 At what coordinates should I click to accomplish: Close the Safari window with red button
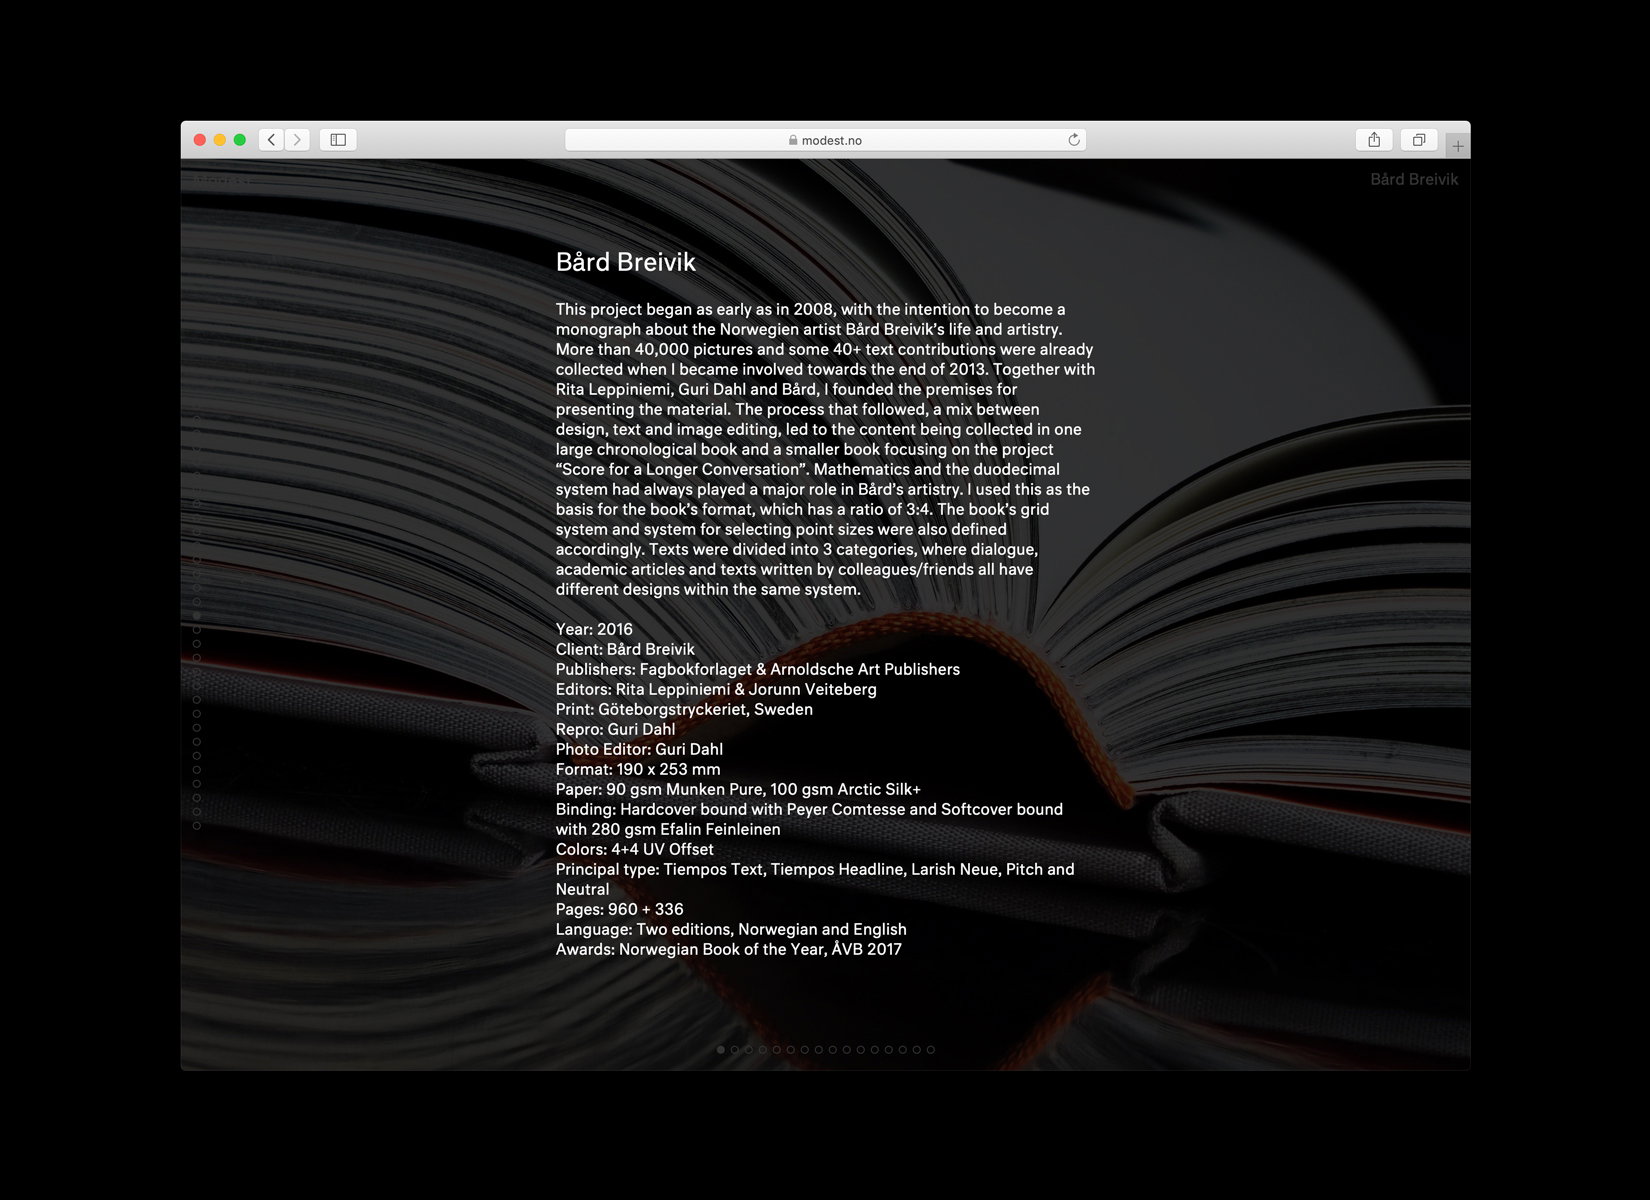(200, 140)
